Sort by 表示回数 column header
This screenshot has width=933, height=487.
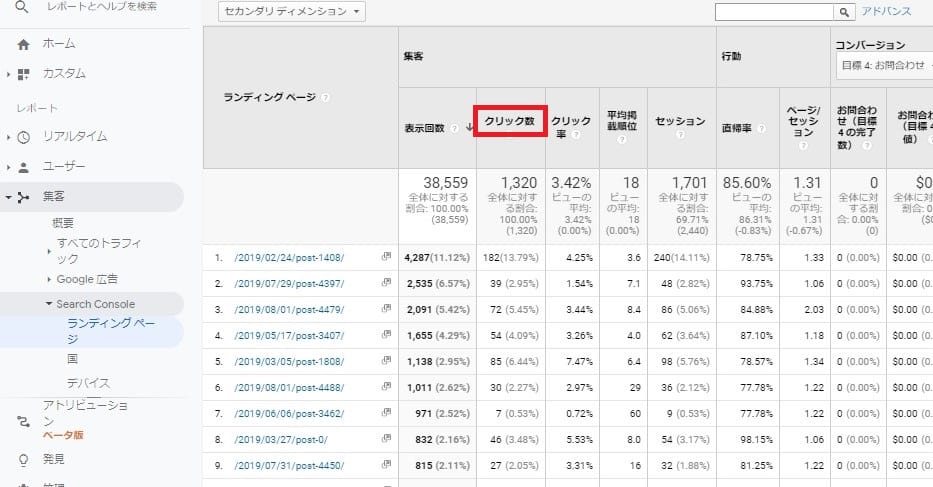(424, 128)
